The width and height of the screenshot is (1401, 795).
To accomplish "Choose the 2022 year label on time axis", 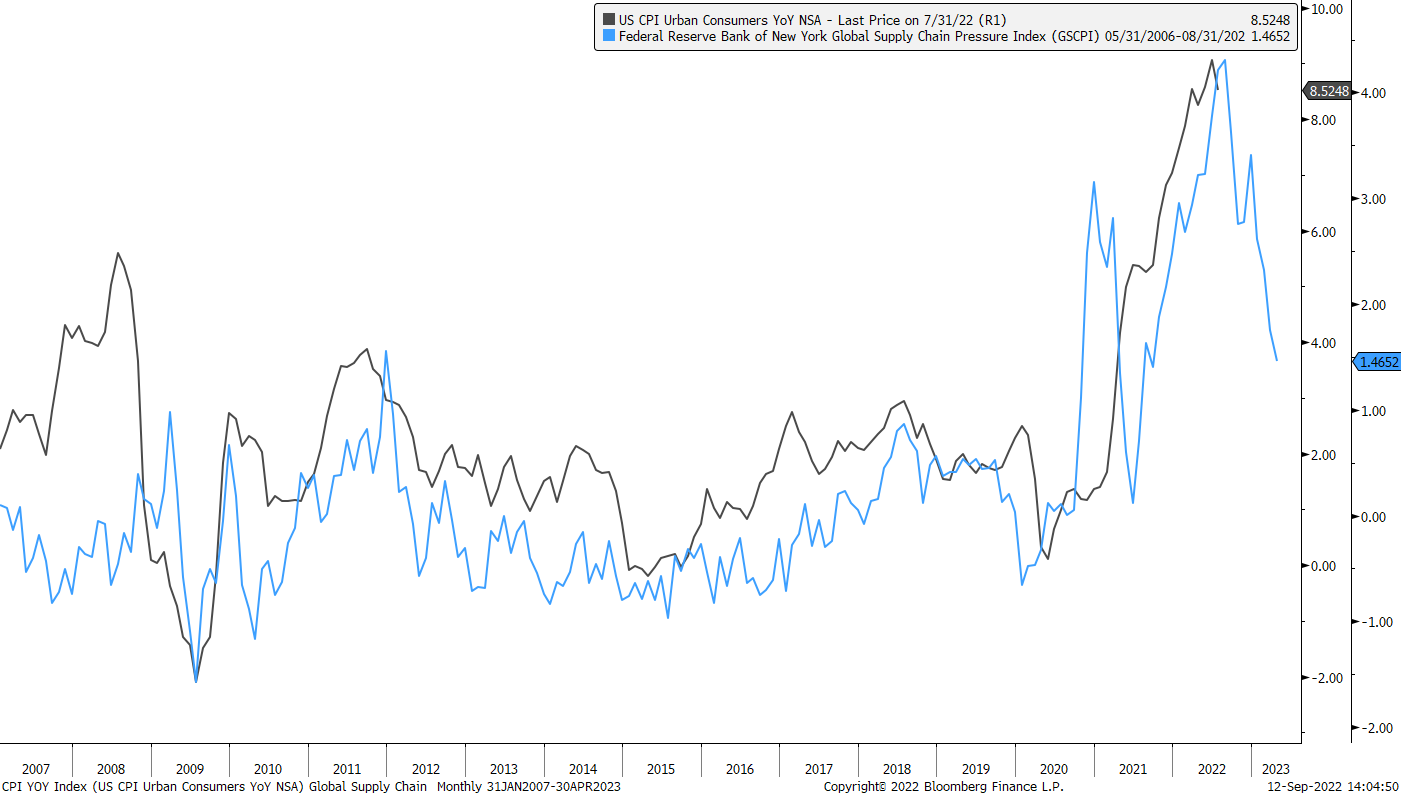I will [x=1211, y=769].
